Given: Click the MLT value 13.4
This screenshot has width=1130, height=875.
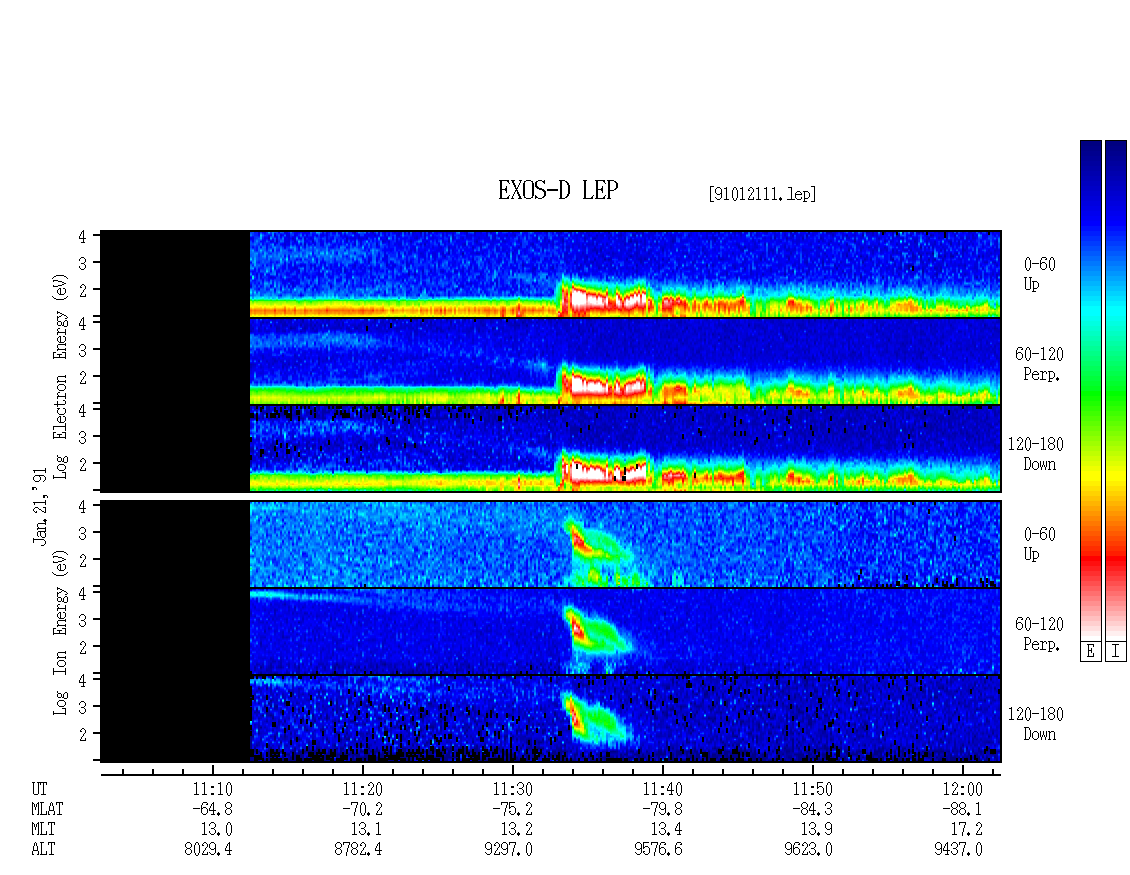Looking at the screenshot, I should point(666,830).
